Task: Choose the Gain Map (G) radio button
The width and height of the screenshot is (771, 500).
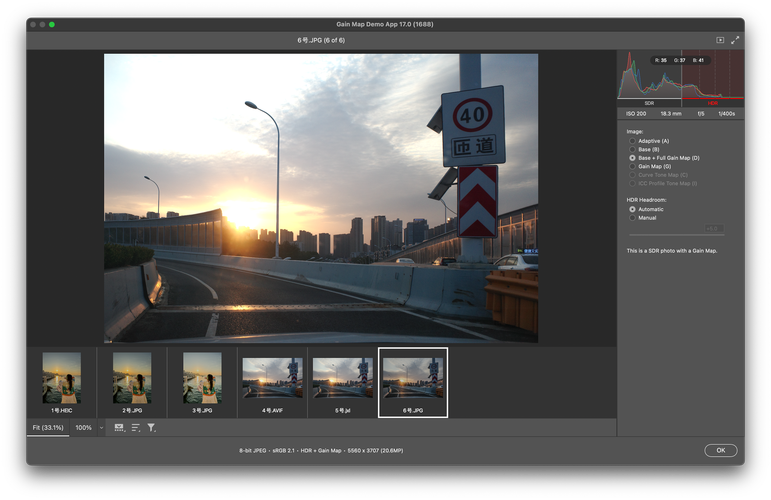Action: (632, 166)
